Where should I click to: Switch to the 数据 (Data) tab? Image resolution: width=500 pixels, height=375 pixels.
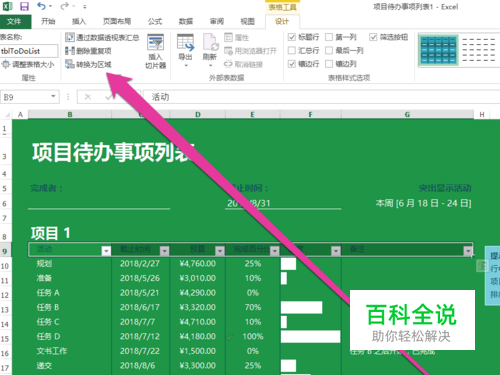186,22
